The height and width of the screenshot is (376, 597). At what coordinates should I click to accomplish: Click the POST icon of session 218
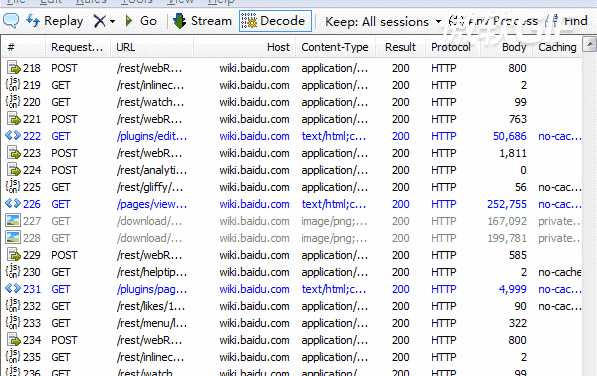[x=13, y=68]
